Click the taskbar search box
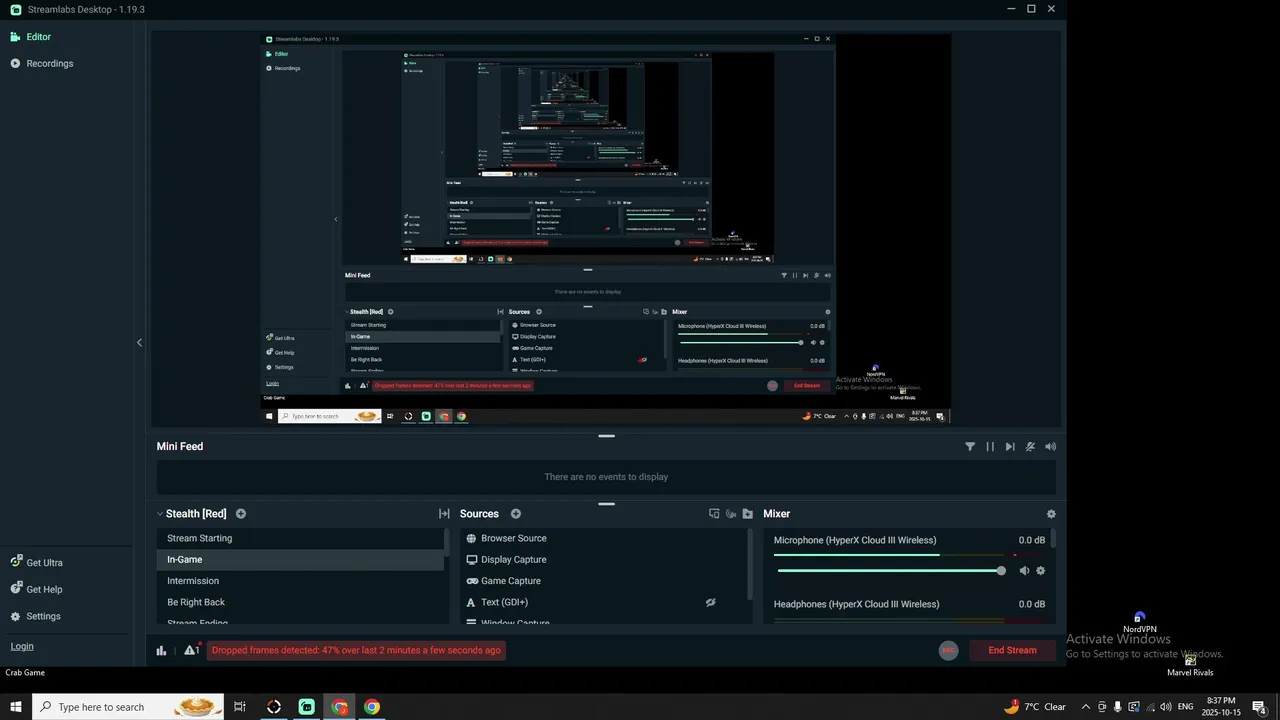The width and height of the screenshot is (1280, 720). [128, 707]
